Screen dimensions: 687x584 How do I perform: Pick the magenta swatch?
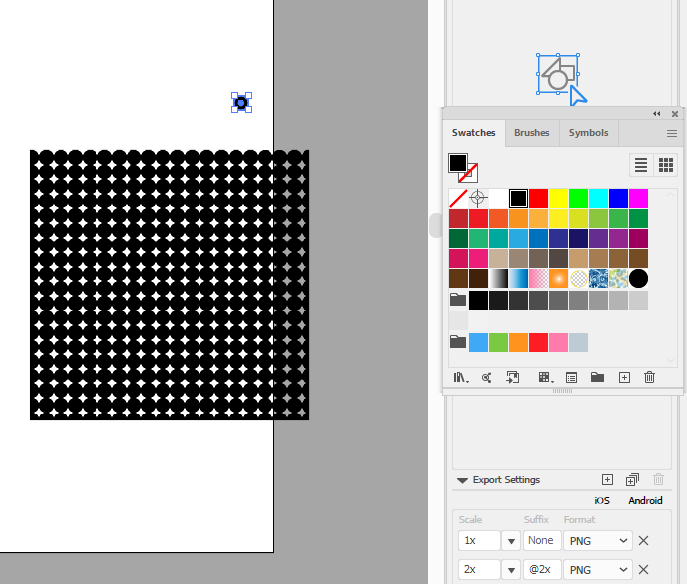638,198
